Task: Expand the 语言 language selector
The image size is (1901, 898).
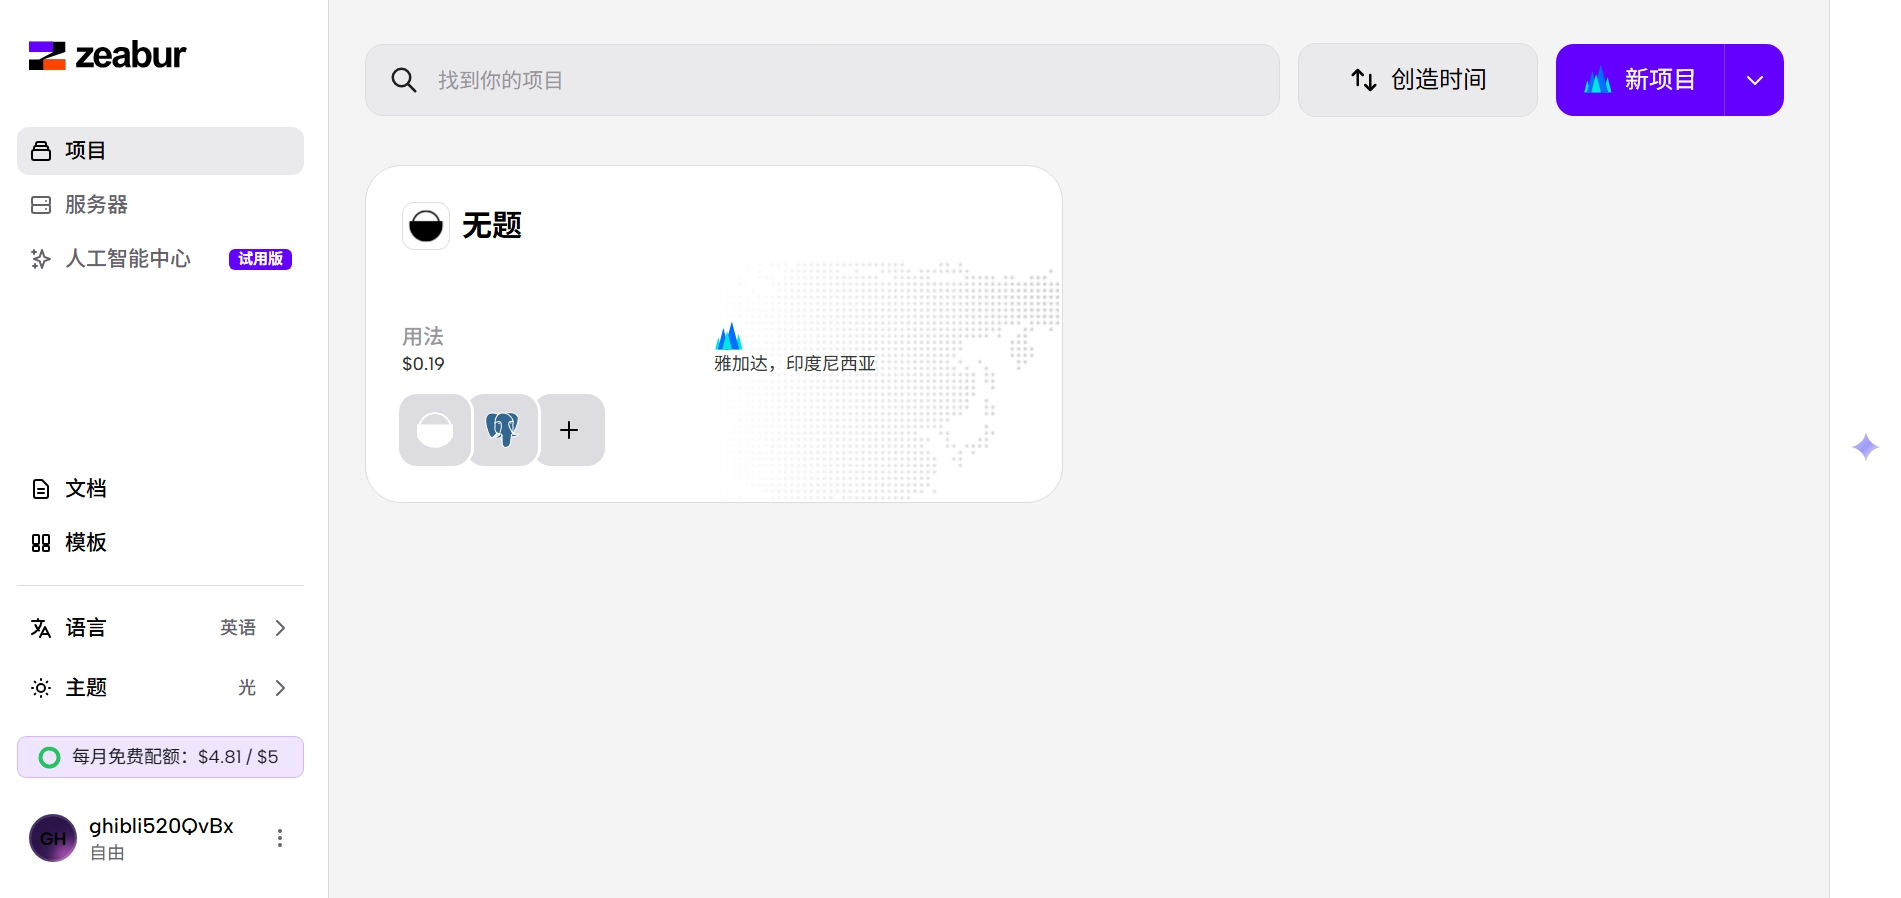Action: tap(160, 628)
